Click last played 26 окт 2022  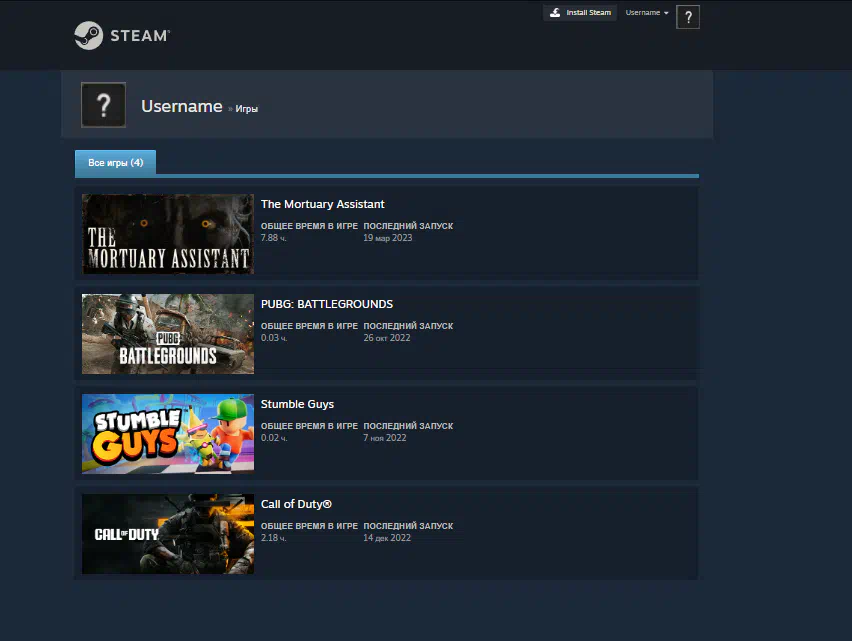click(386, 338)
